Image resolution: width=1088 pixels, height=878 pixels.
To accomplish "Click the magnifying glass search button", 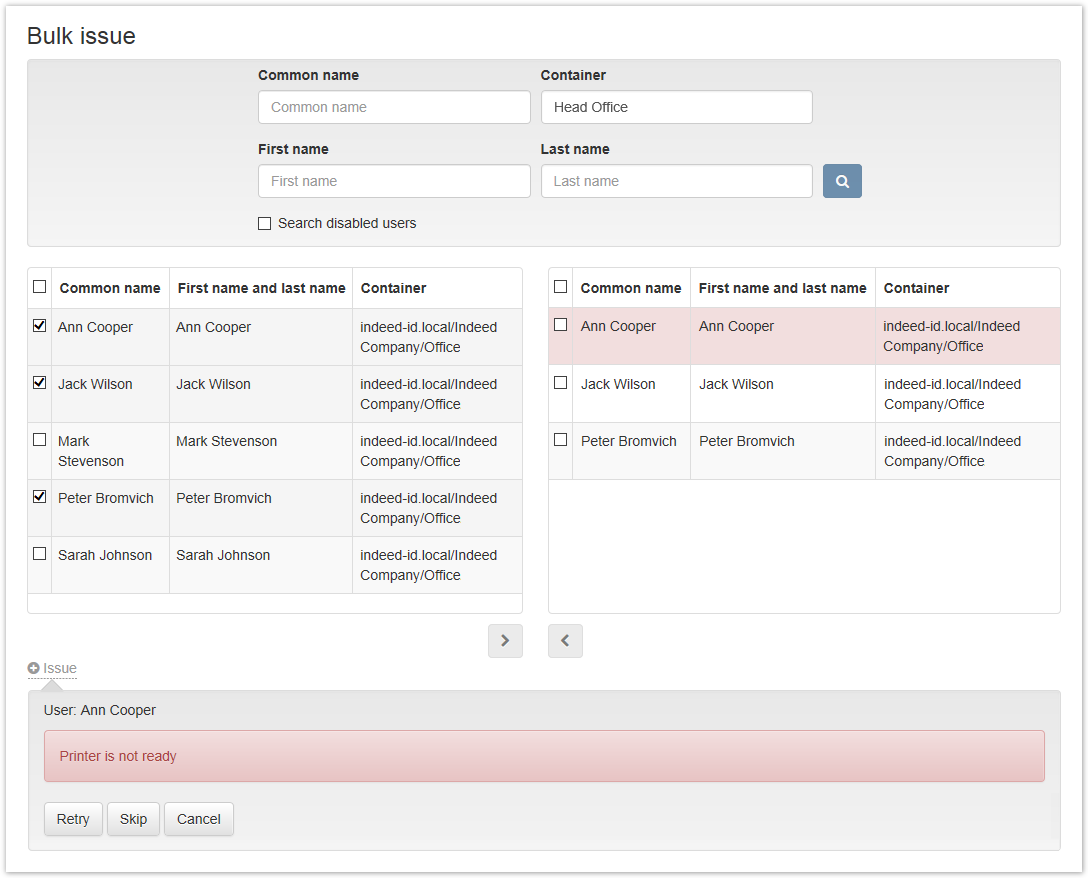I will pyautogui.click(x=842, y=181).
